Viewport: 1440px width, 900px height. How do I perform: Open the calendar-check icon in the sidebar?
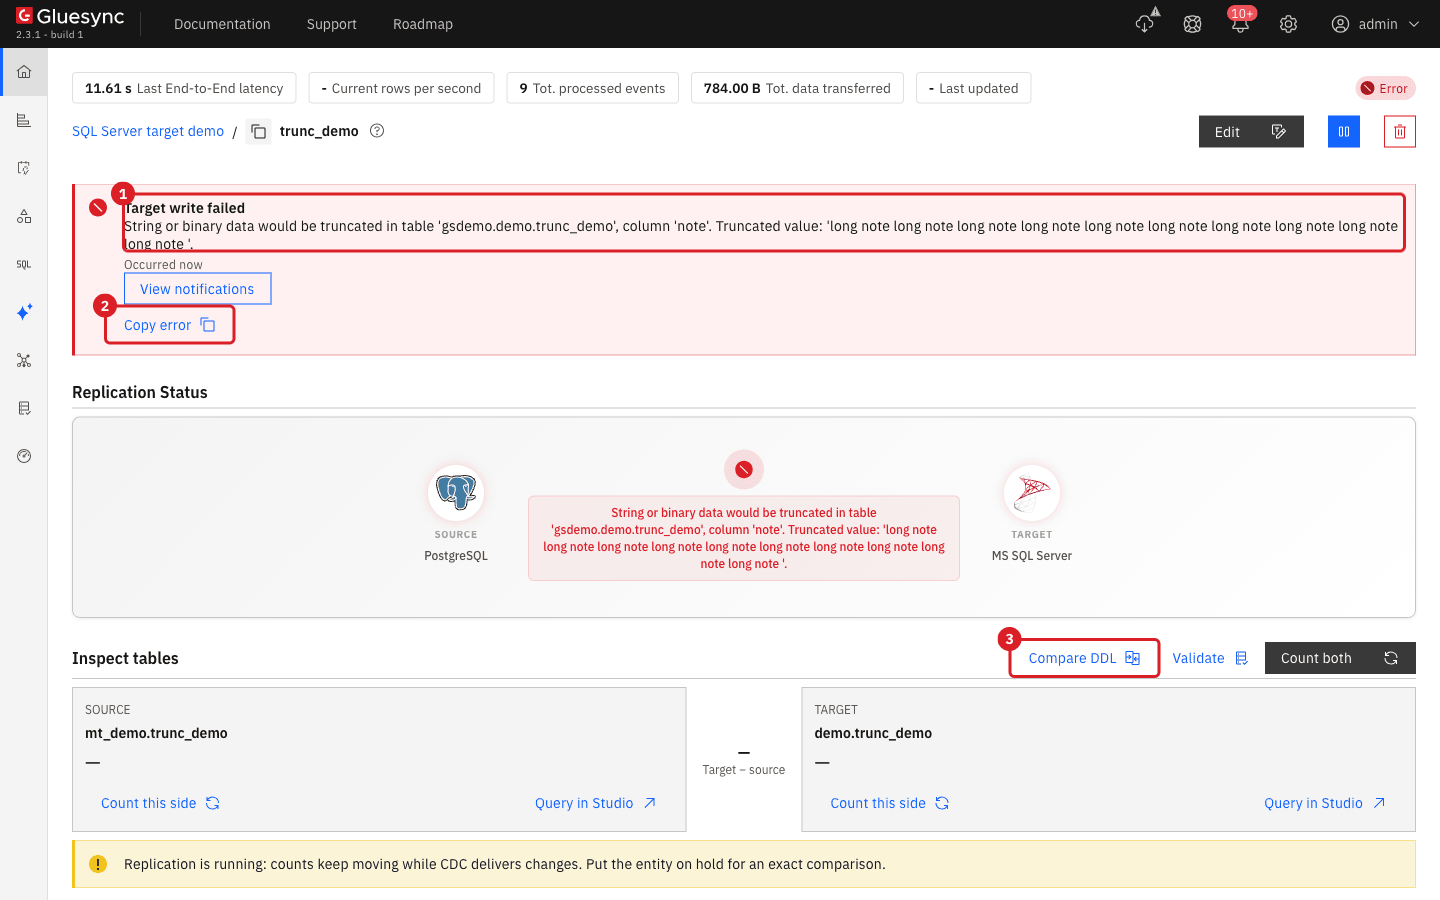pyautogui.click(x=24, y=168)
